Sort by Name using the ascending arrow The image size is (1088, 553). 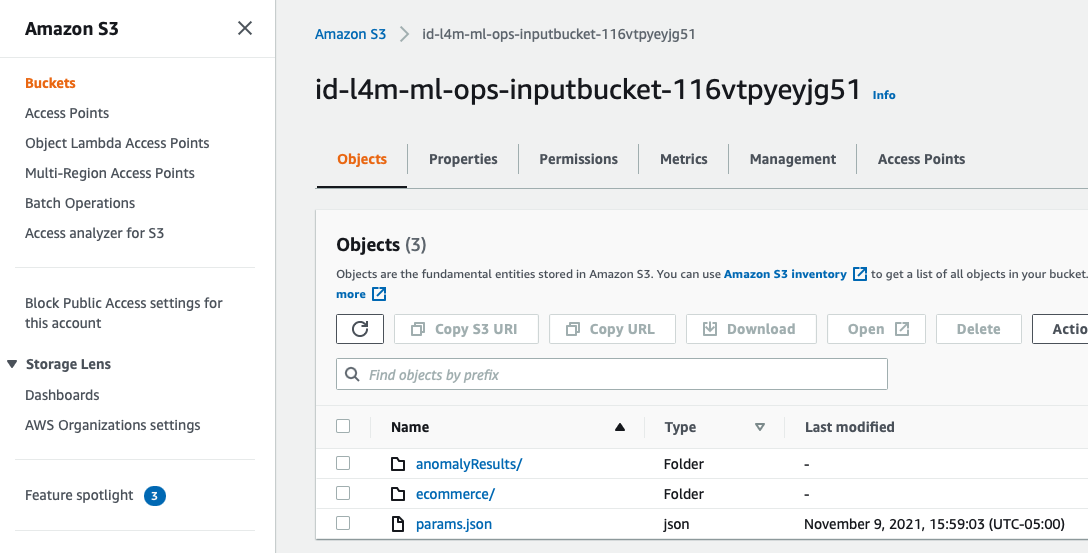point(620,427)
